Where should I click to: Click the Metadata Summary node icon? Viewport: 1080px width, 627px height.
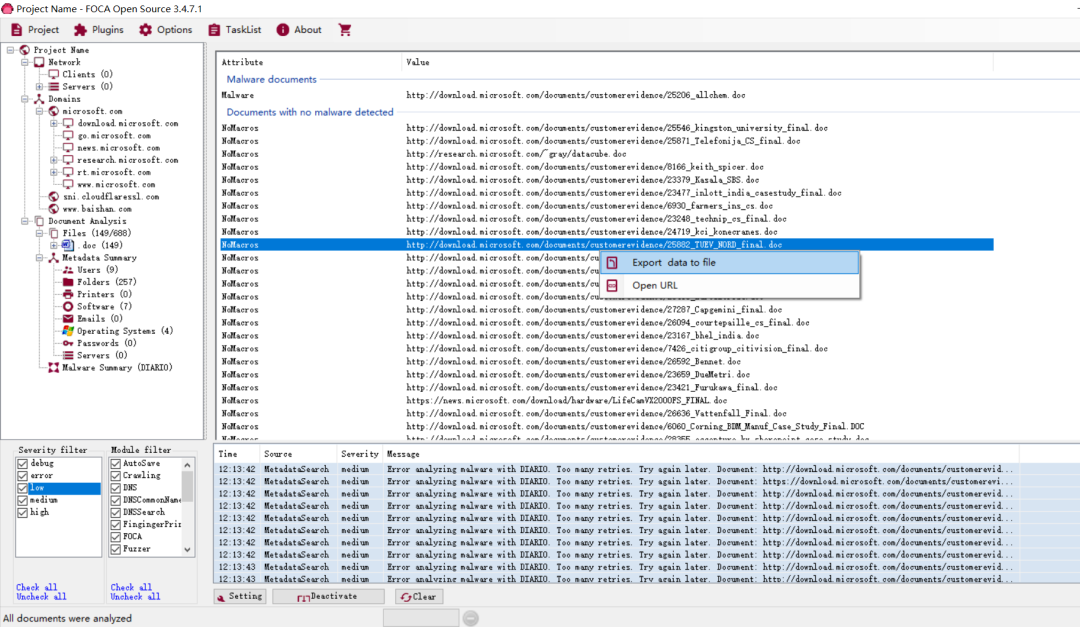point(54,258)
